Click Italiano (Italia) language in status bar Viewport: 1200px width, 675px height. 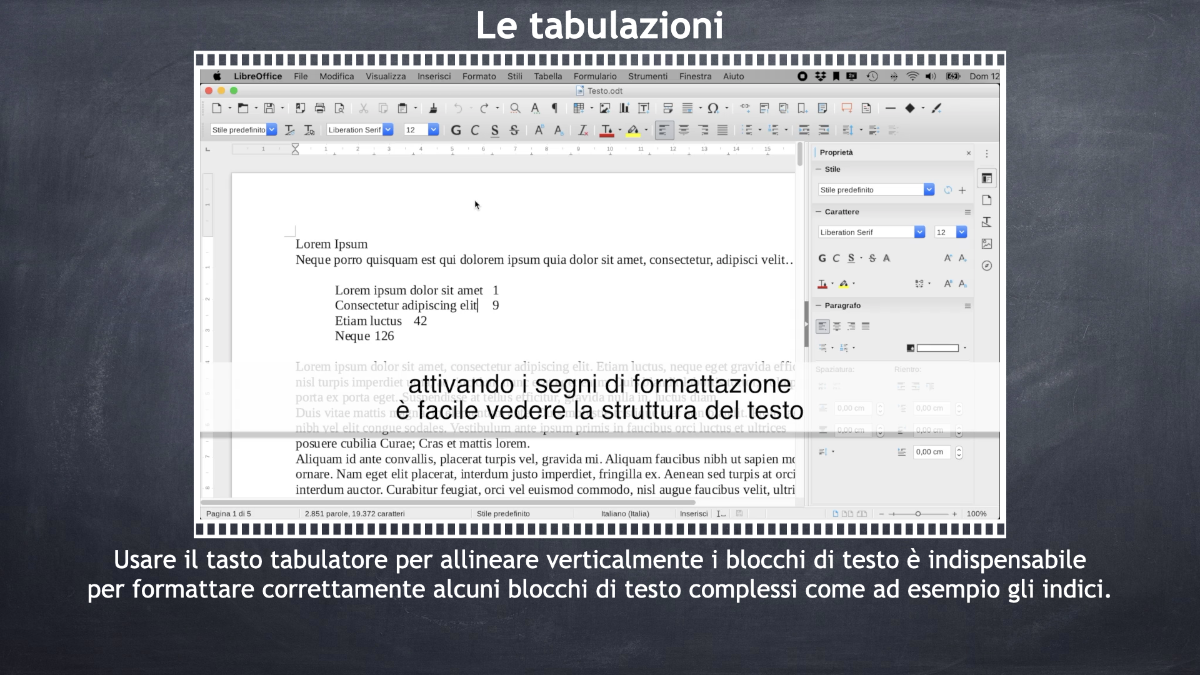coord(625,514)
